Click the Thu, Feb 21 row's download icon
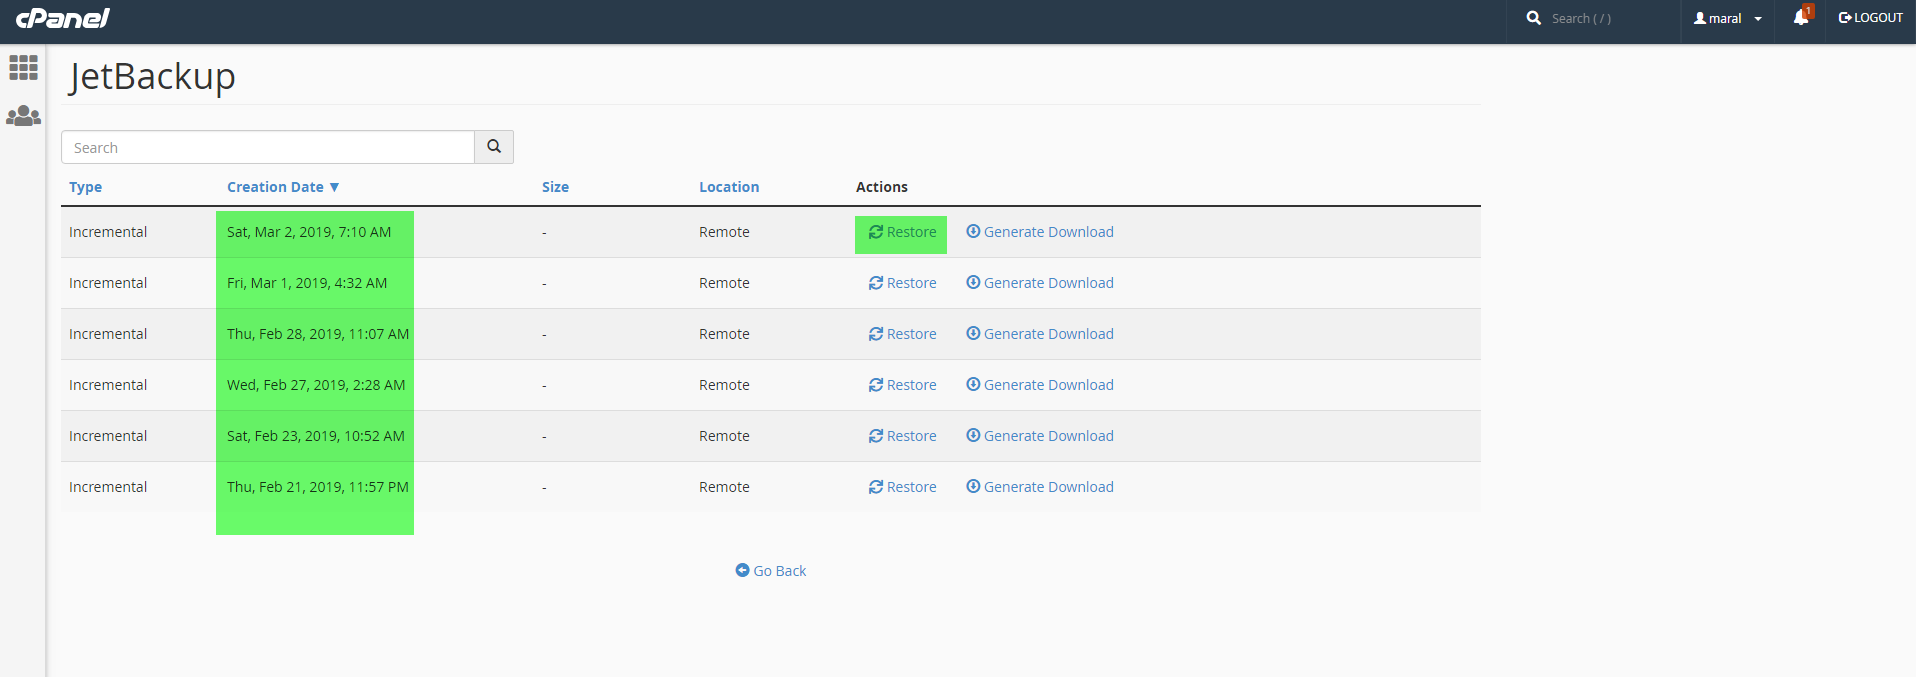Image resolution: width=1916 pixels, height=677 pixels. tap(973, 486)
